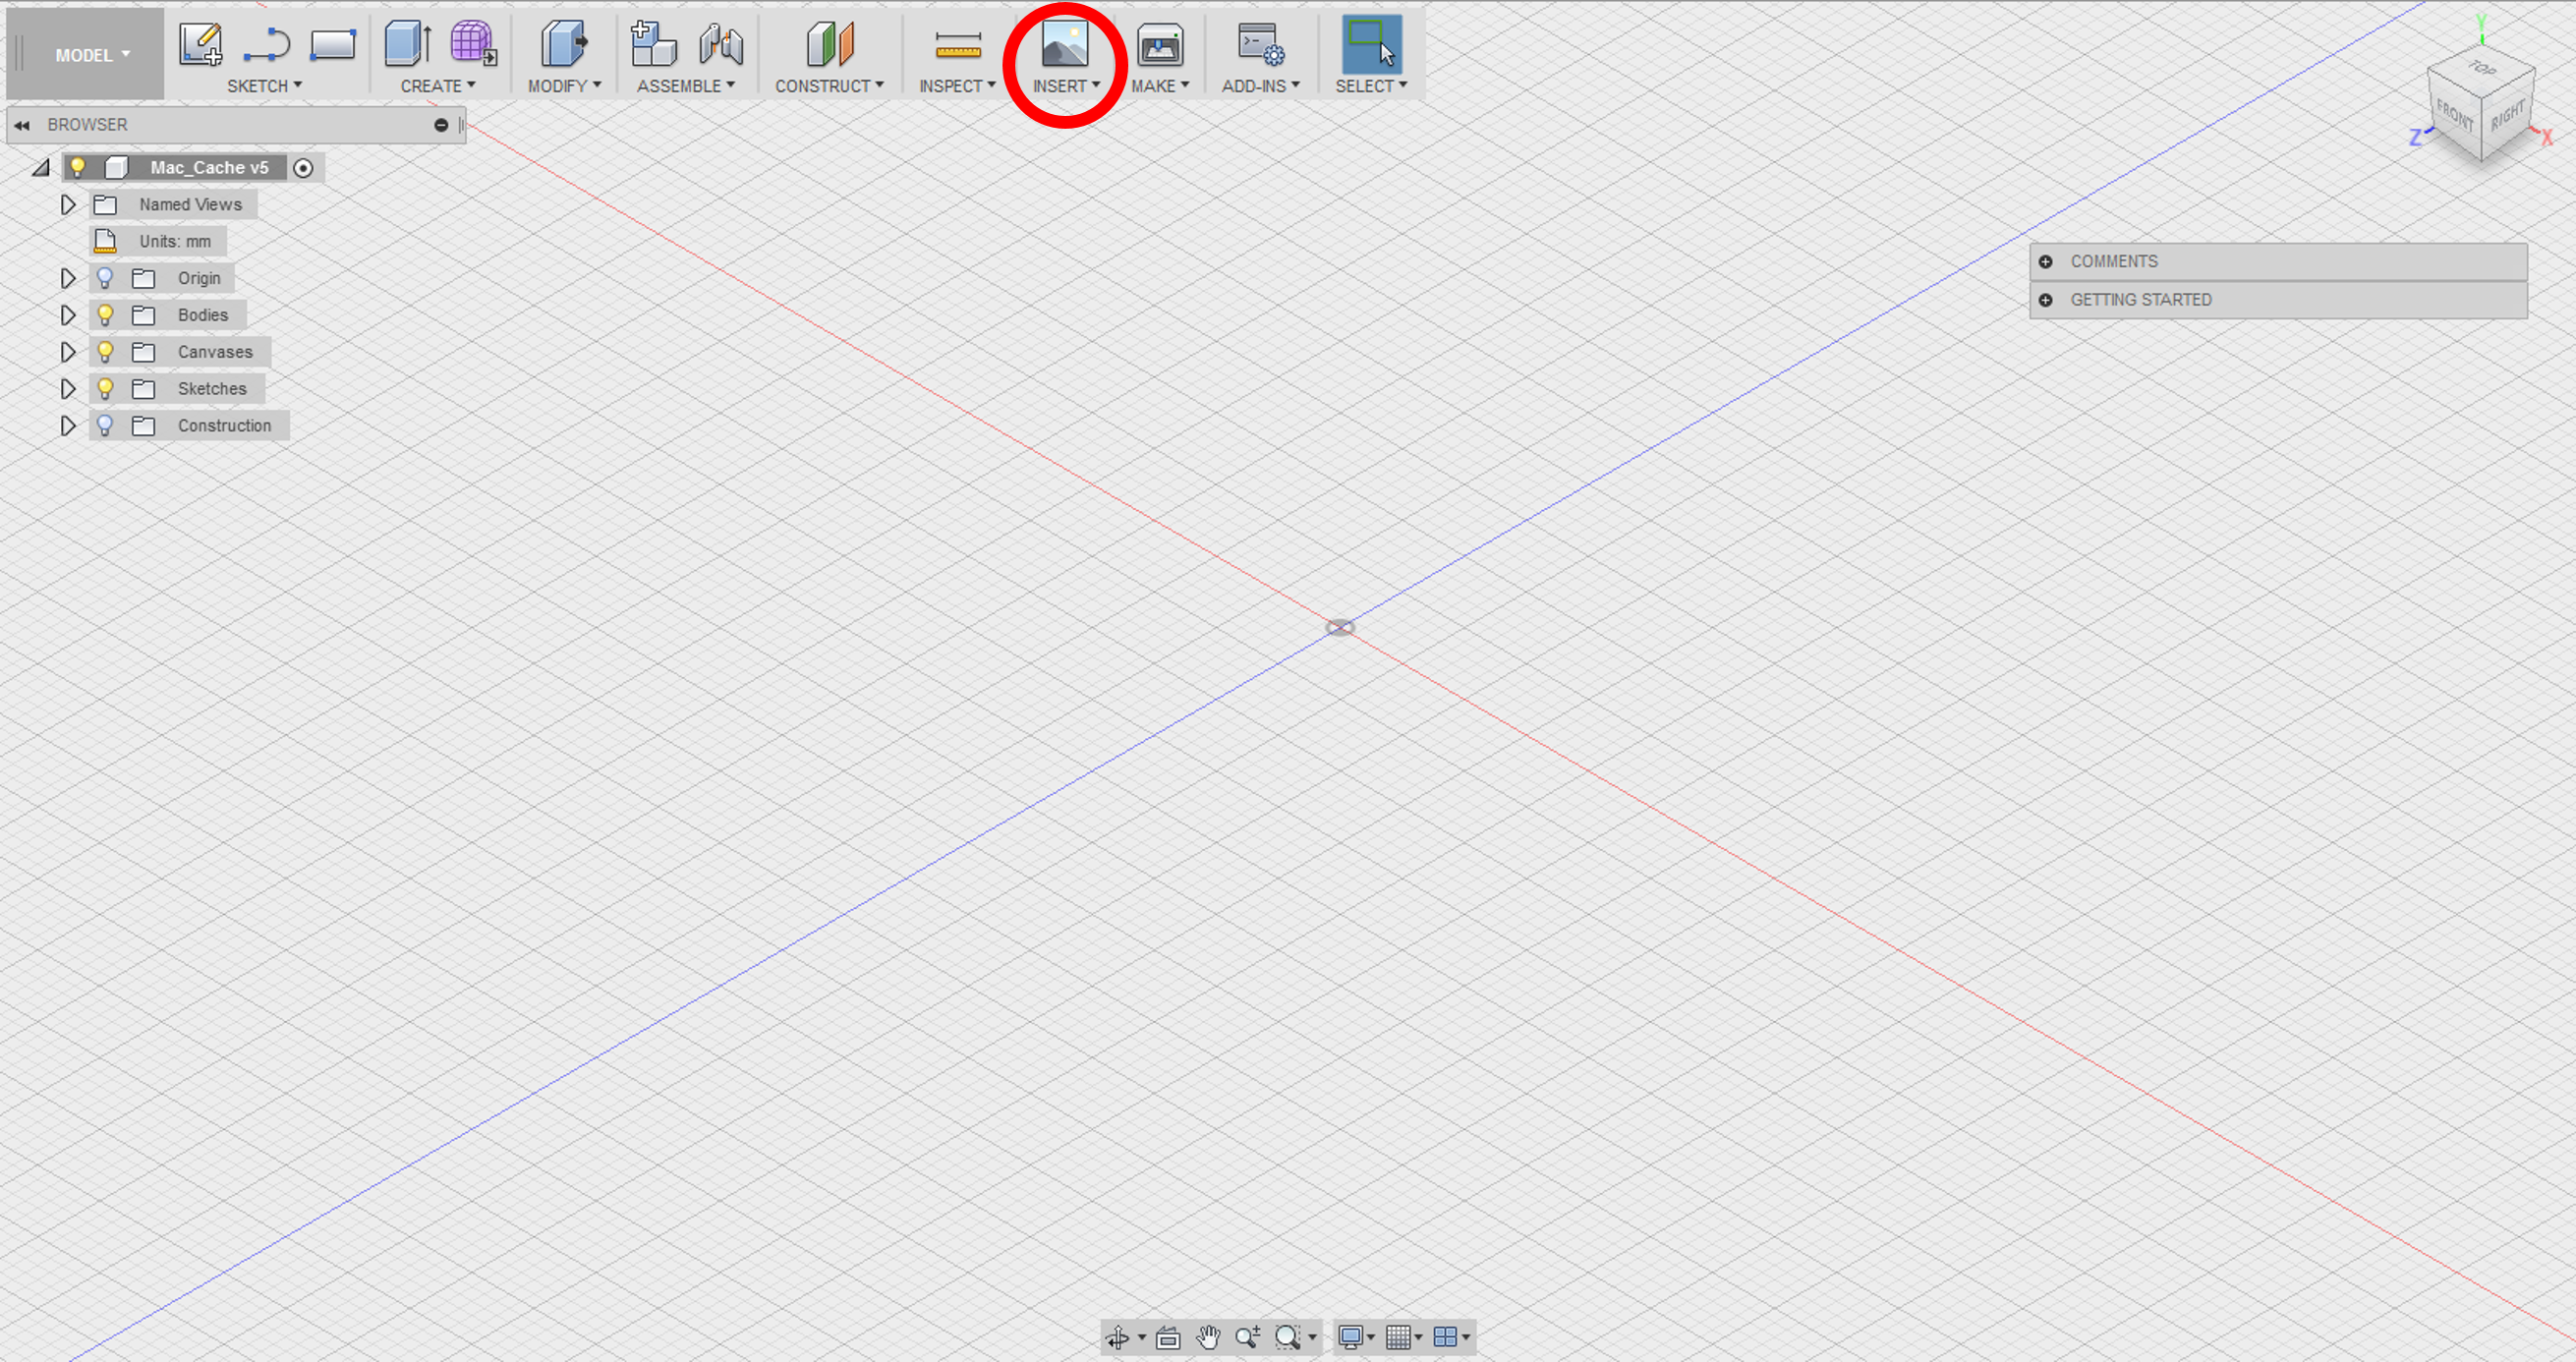Click the FRONT face of view cube
This screenshot has width=2576, height=1362.
point(2455,116)
